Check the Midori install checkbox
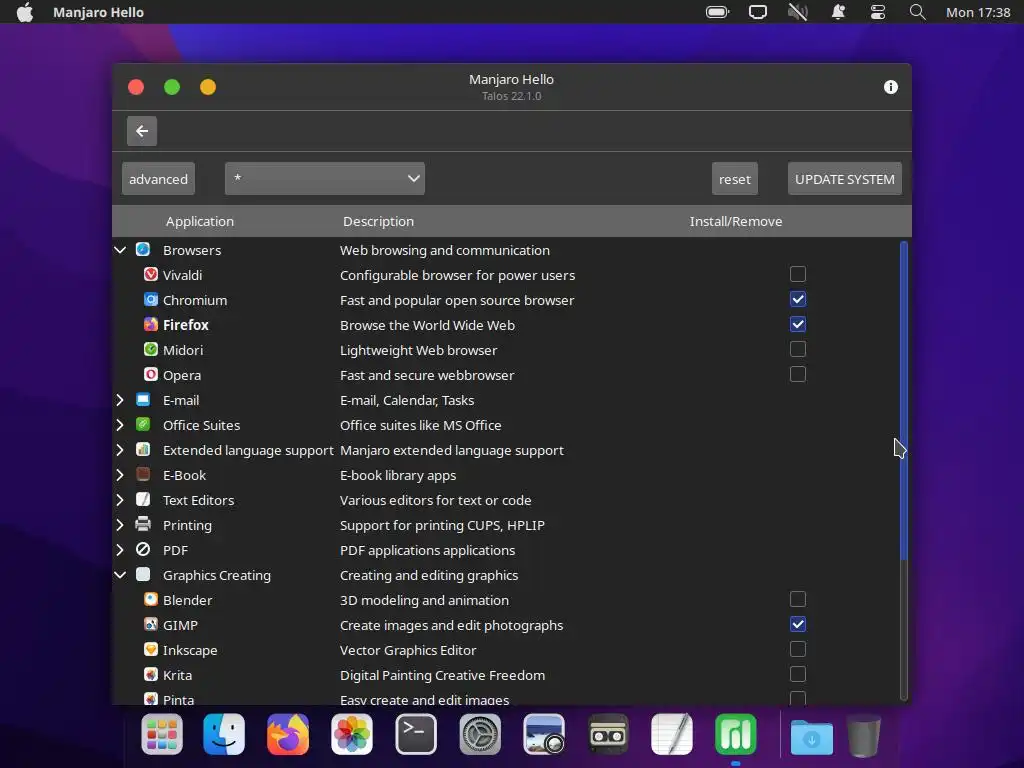This screenshot has height=768, width=1024. (797, 349)
